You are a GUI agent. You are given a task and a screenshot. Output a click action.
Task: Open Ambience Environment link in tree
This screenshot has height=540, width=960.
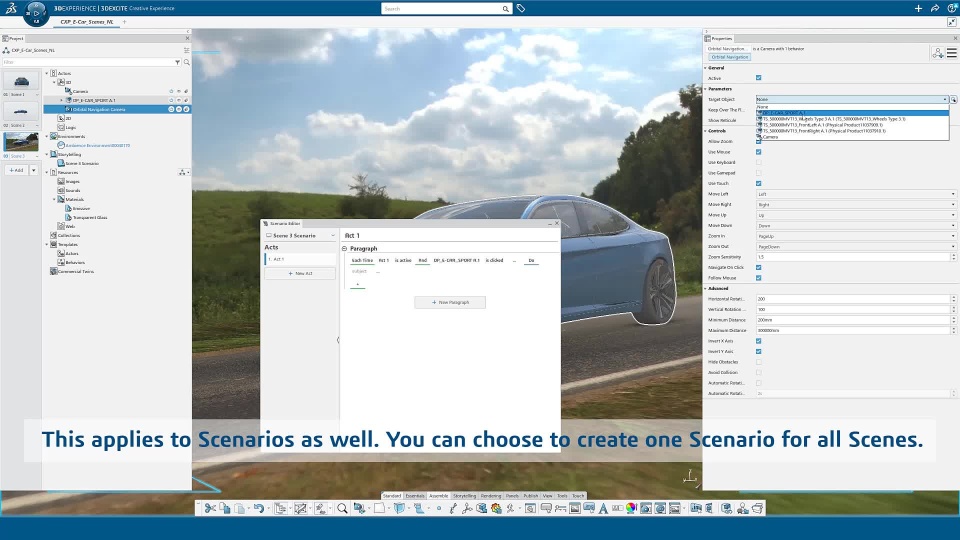pyautogui.click(x=97, y=146)
